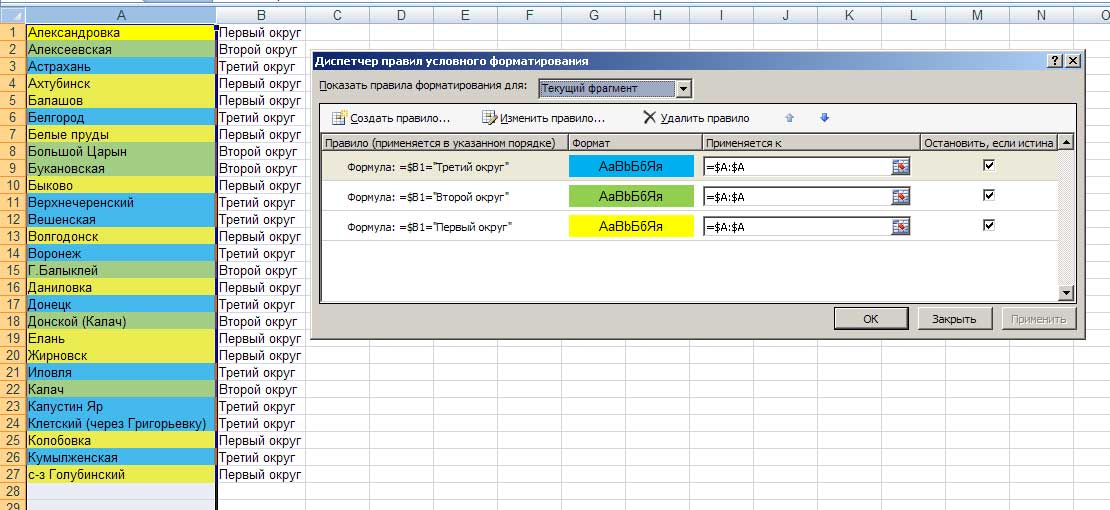1110x510 pixels.
Task: Click the range selector icon for Третий округ rule
Action: point(901,167)
